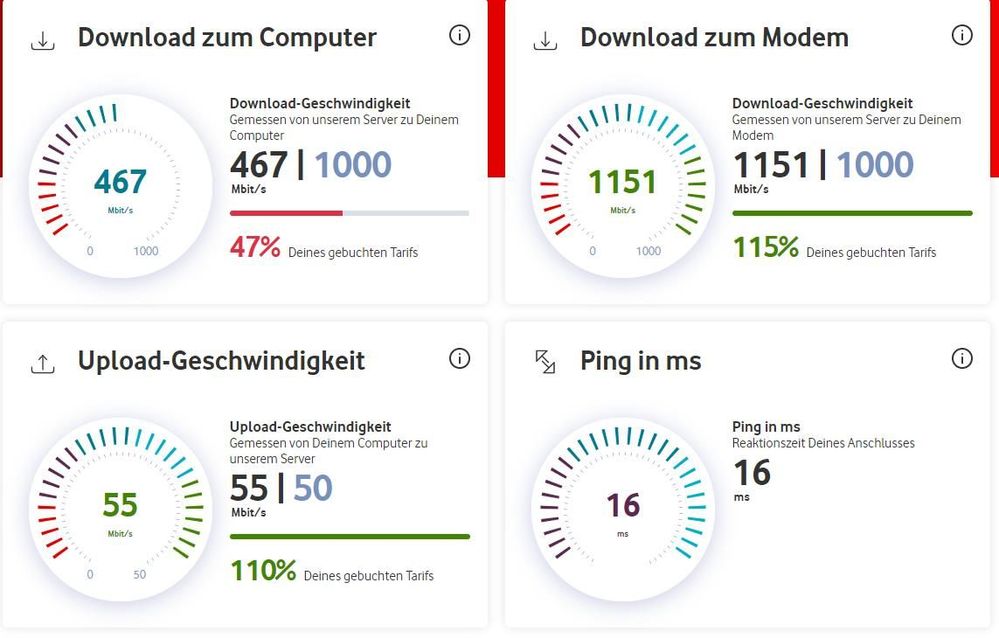Click the red 47% download progress bar
999x638 pixels.
pos(287,213)
